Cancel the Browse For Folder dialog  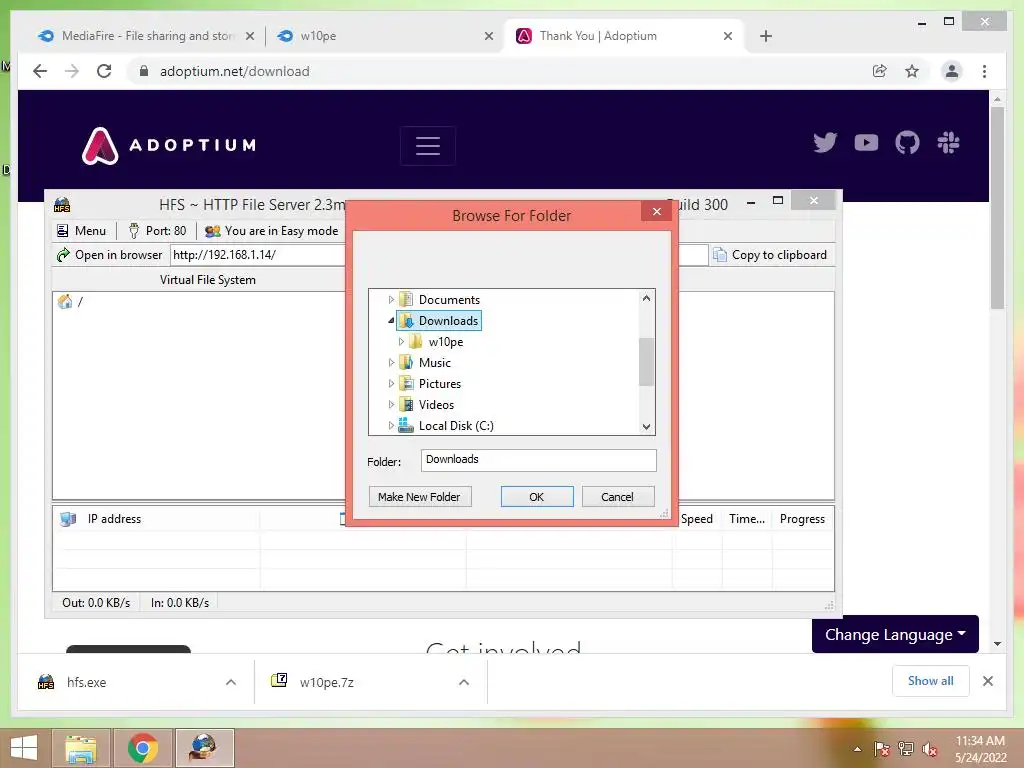617,497
